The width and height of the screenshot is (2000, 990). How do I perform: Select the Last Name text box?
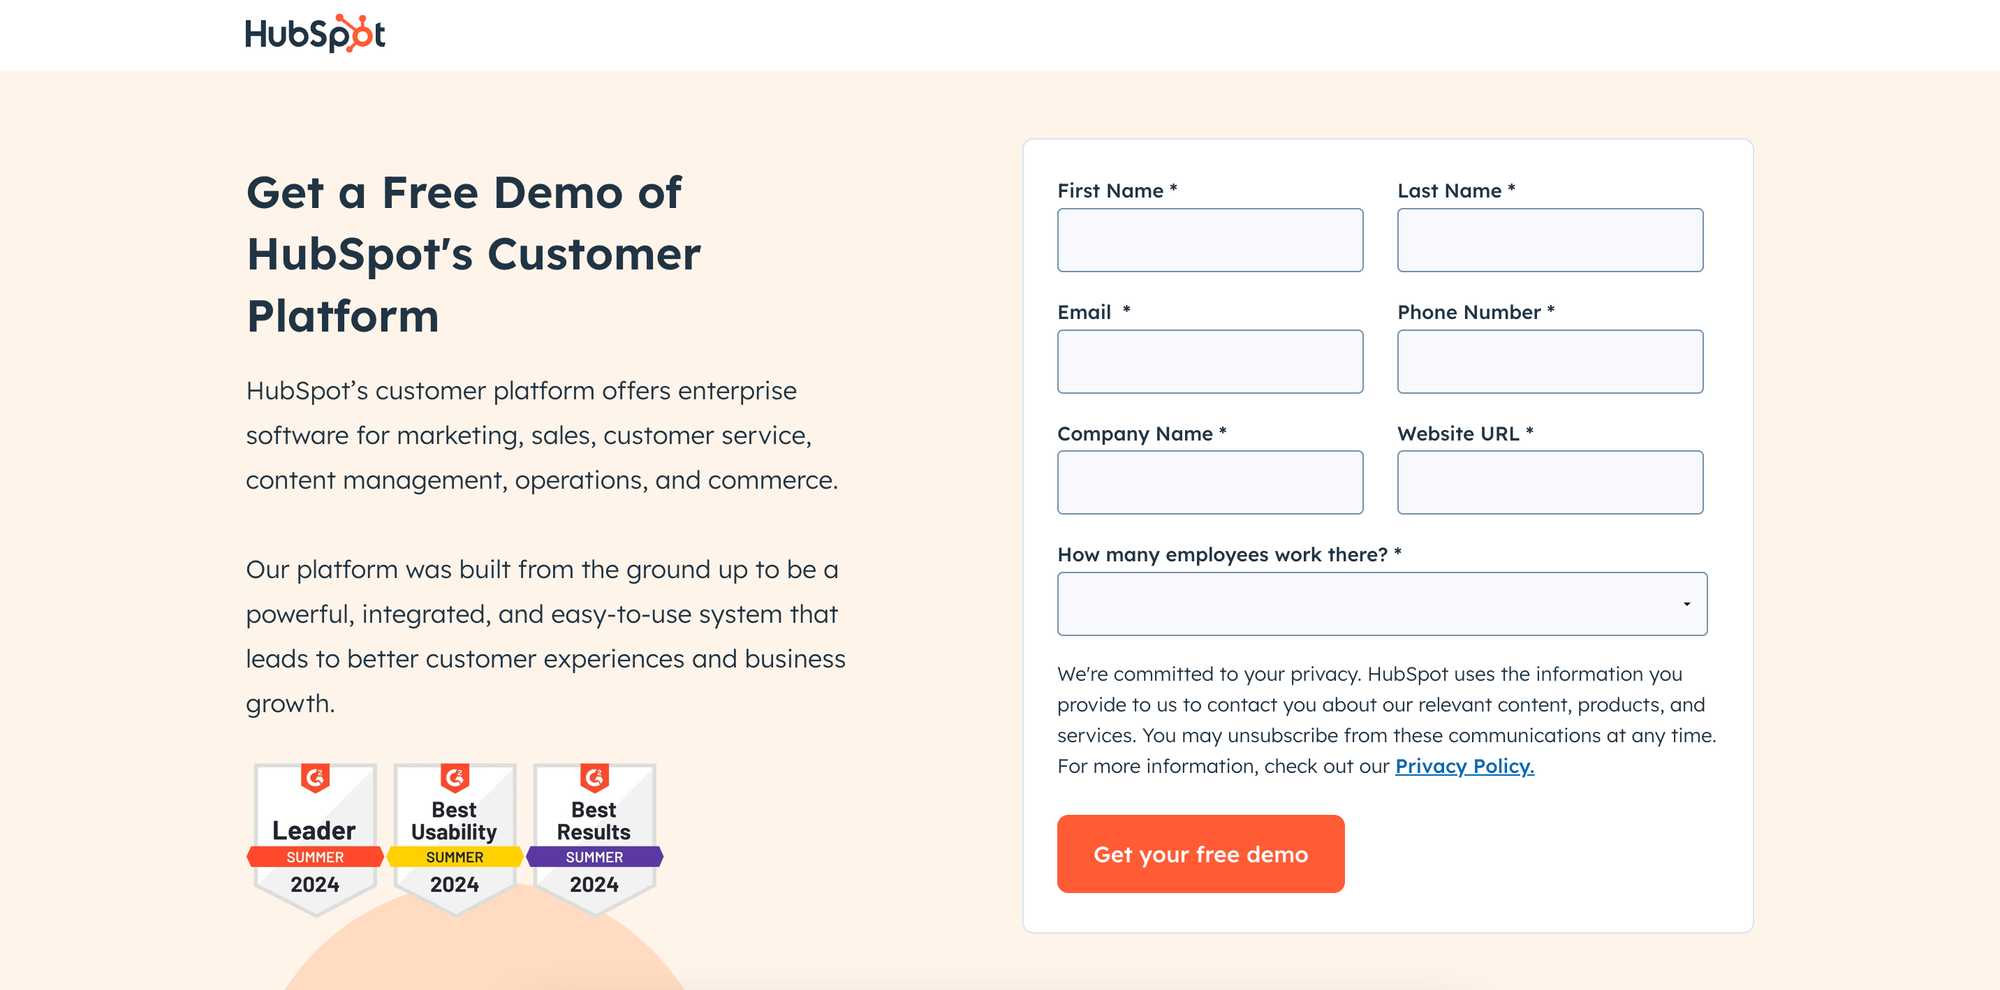1550,240
